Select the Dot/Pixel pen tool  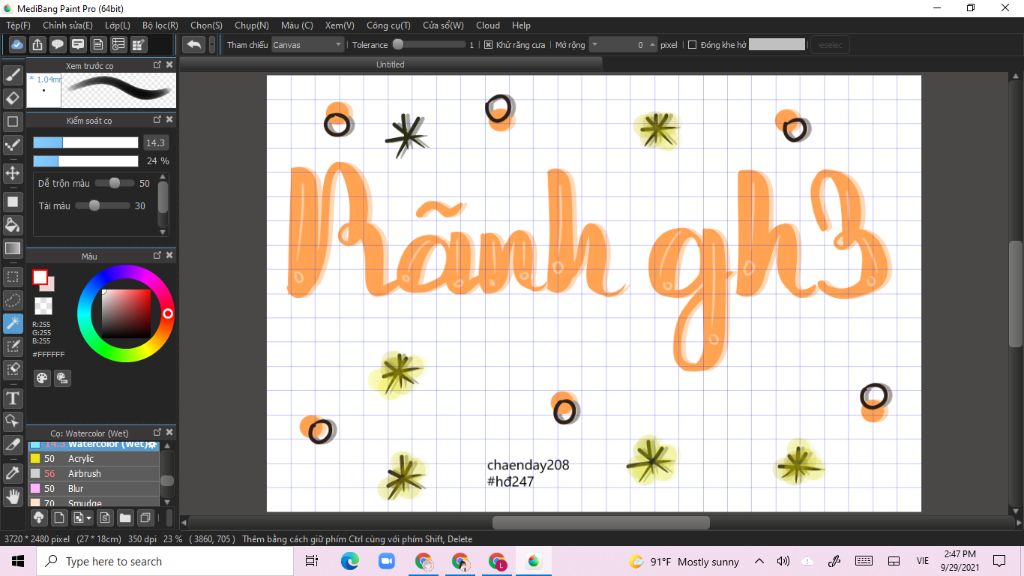pyautogui.click(x=12, y=145)
